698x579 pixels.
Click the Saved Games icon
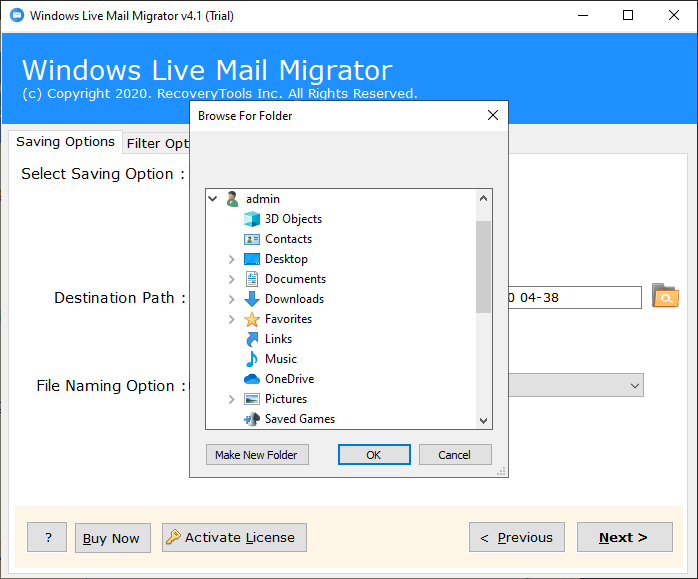tap(252, 419)
